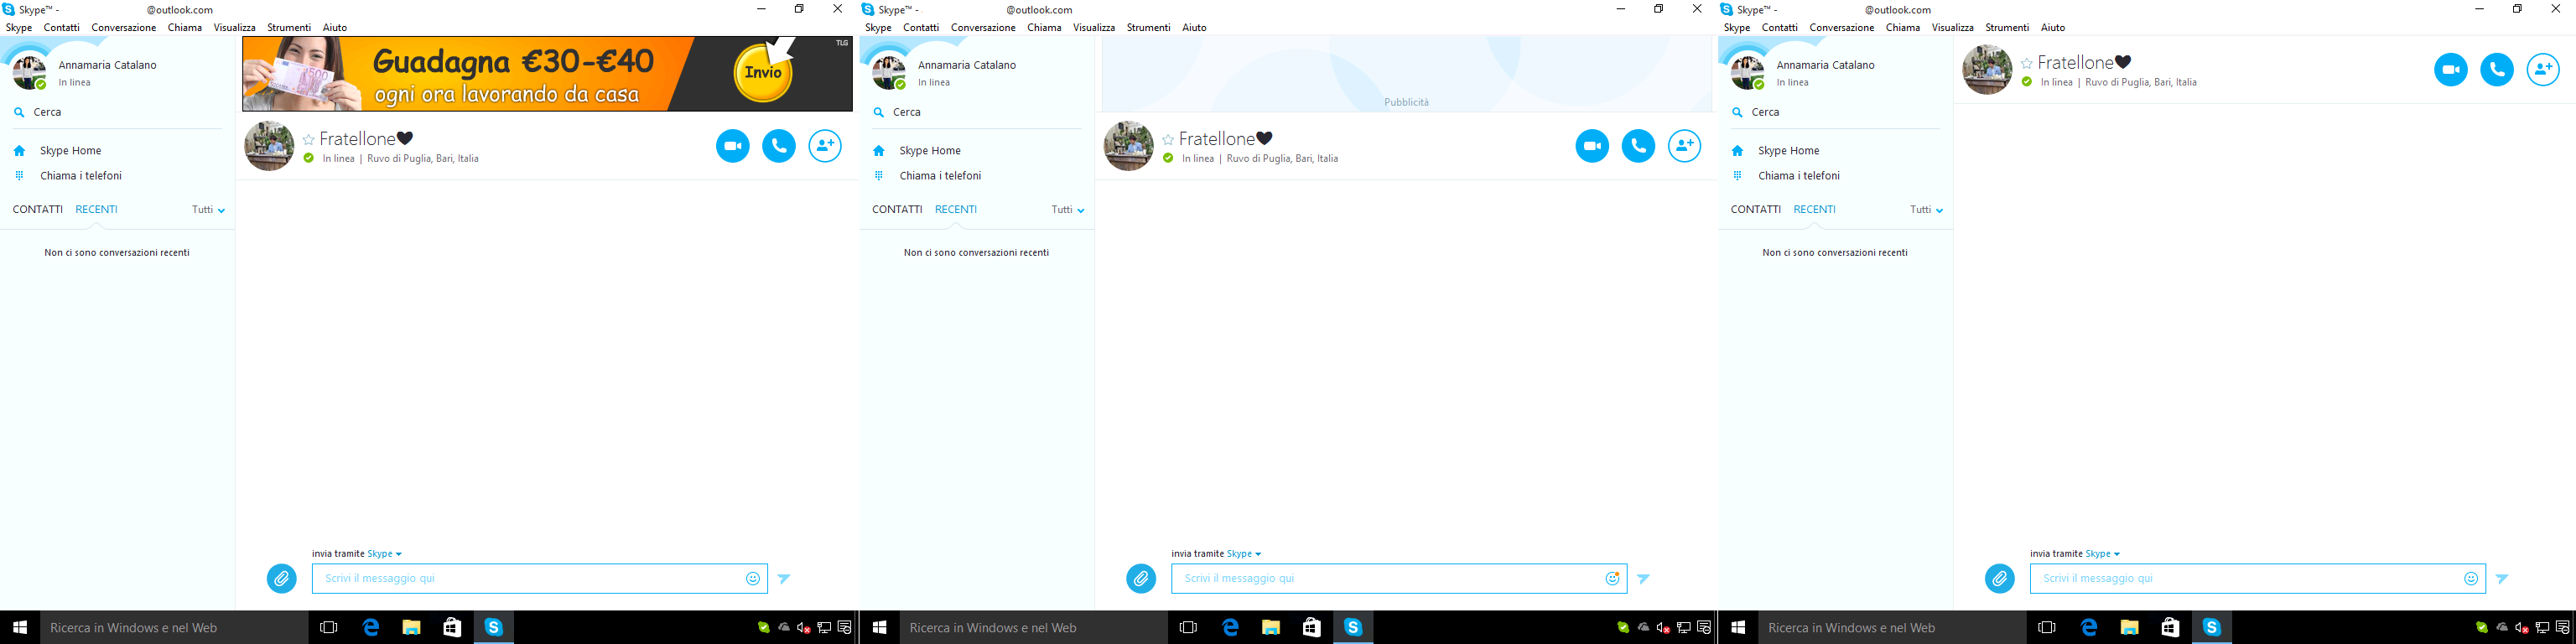
Task: Open Strumenti menu in middle window
Action: [x=1148, y=27]
